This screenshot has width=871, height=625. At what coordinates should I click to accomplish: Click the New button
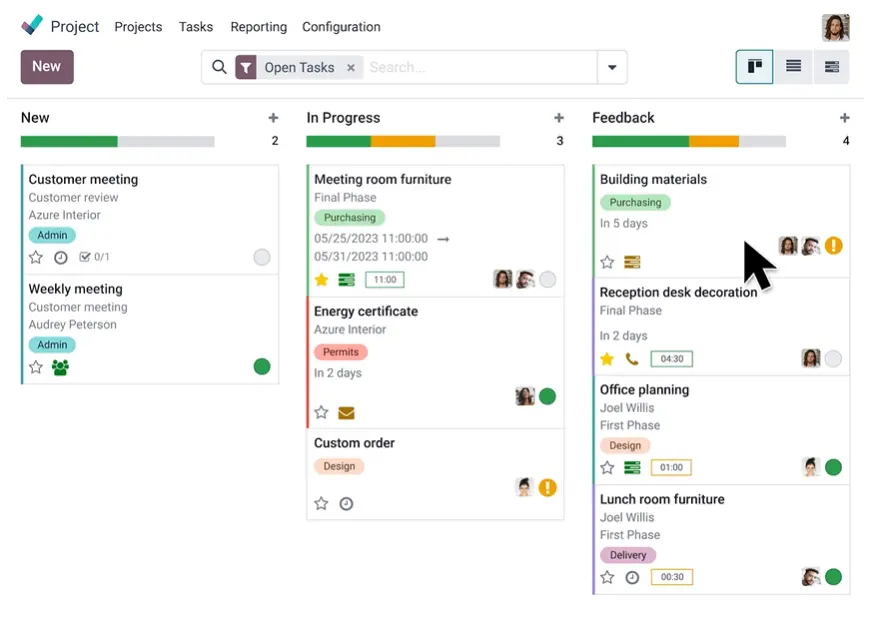click(47, 67)
